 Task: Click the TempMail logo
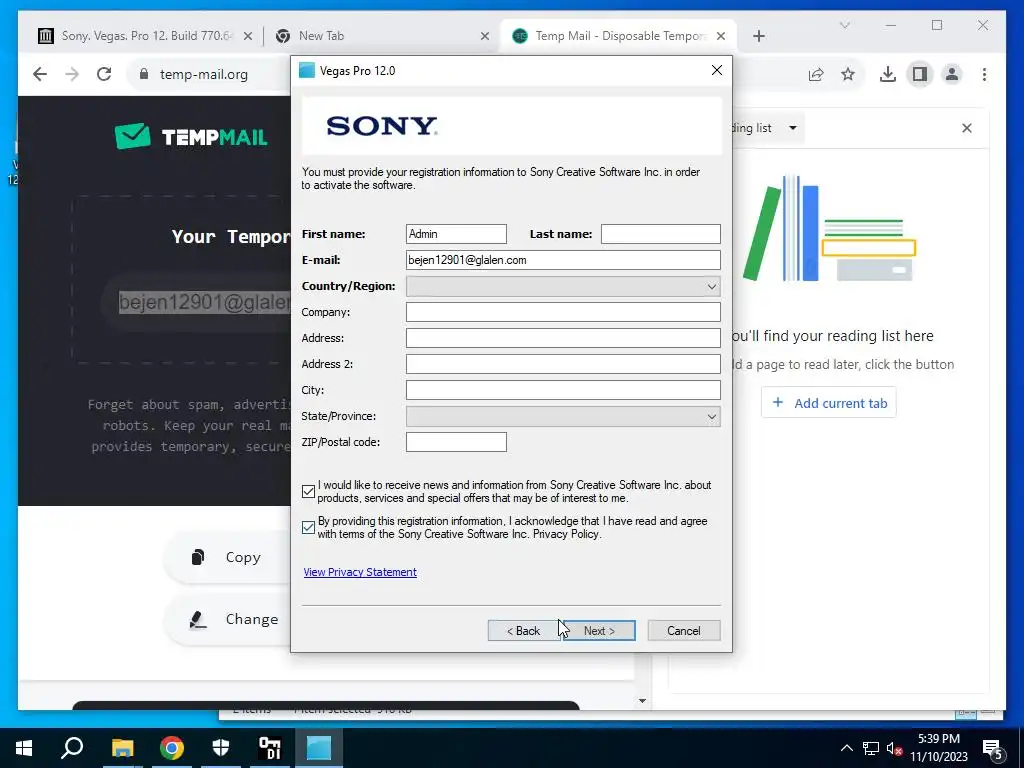click(x=191, y=136)
